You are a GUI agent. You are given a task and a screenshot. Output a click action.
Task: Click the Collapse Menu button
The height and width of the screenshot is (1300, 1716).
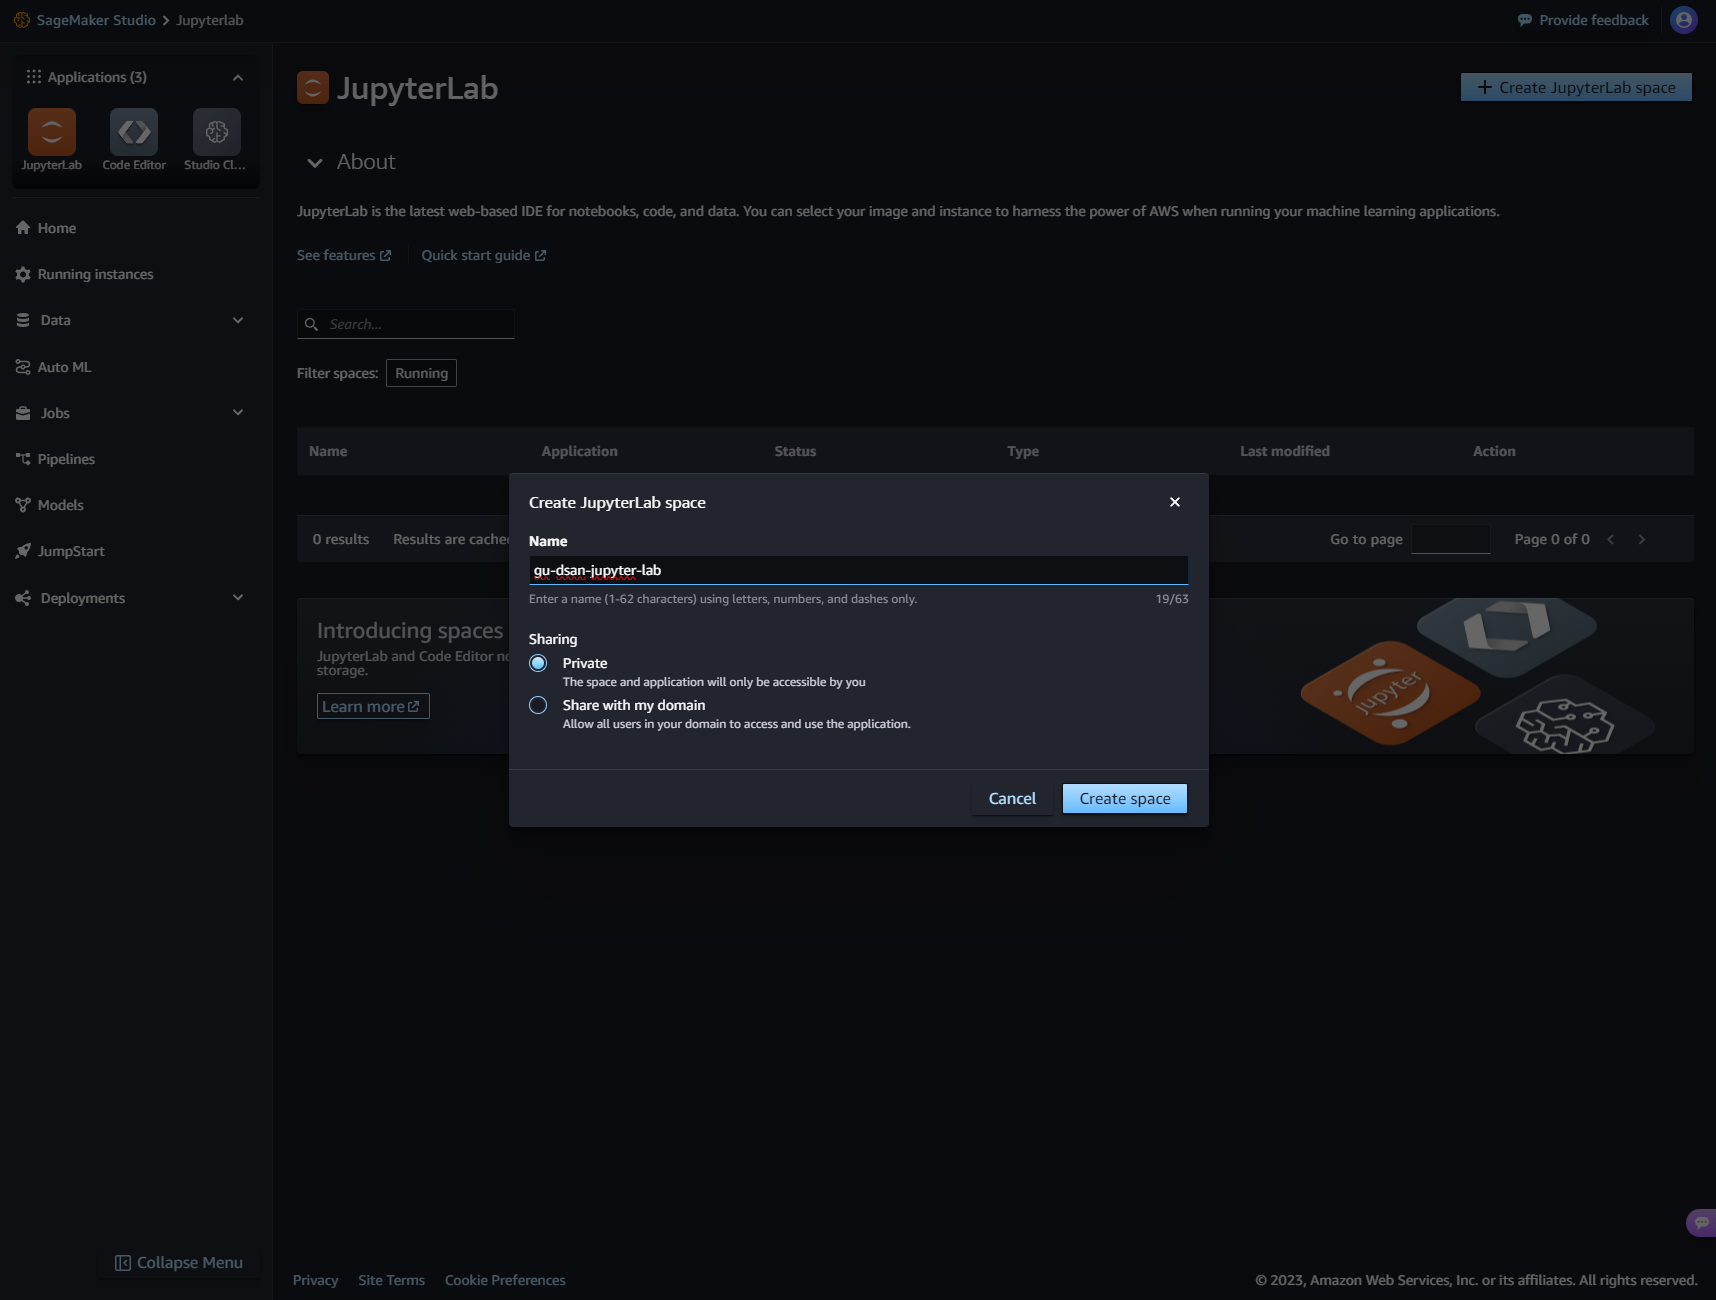[x=179, y=1263]
